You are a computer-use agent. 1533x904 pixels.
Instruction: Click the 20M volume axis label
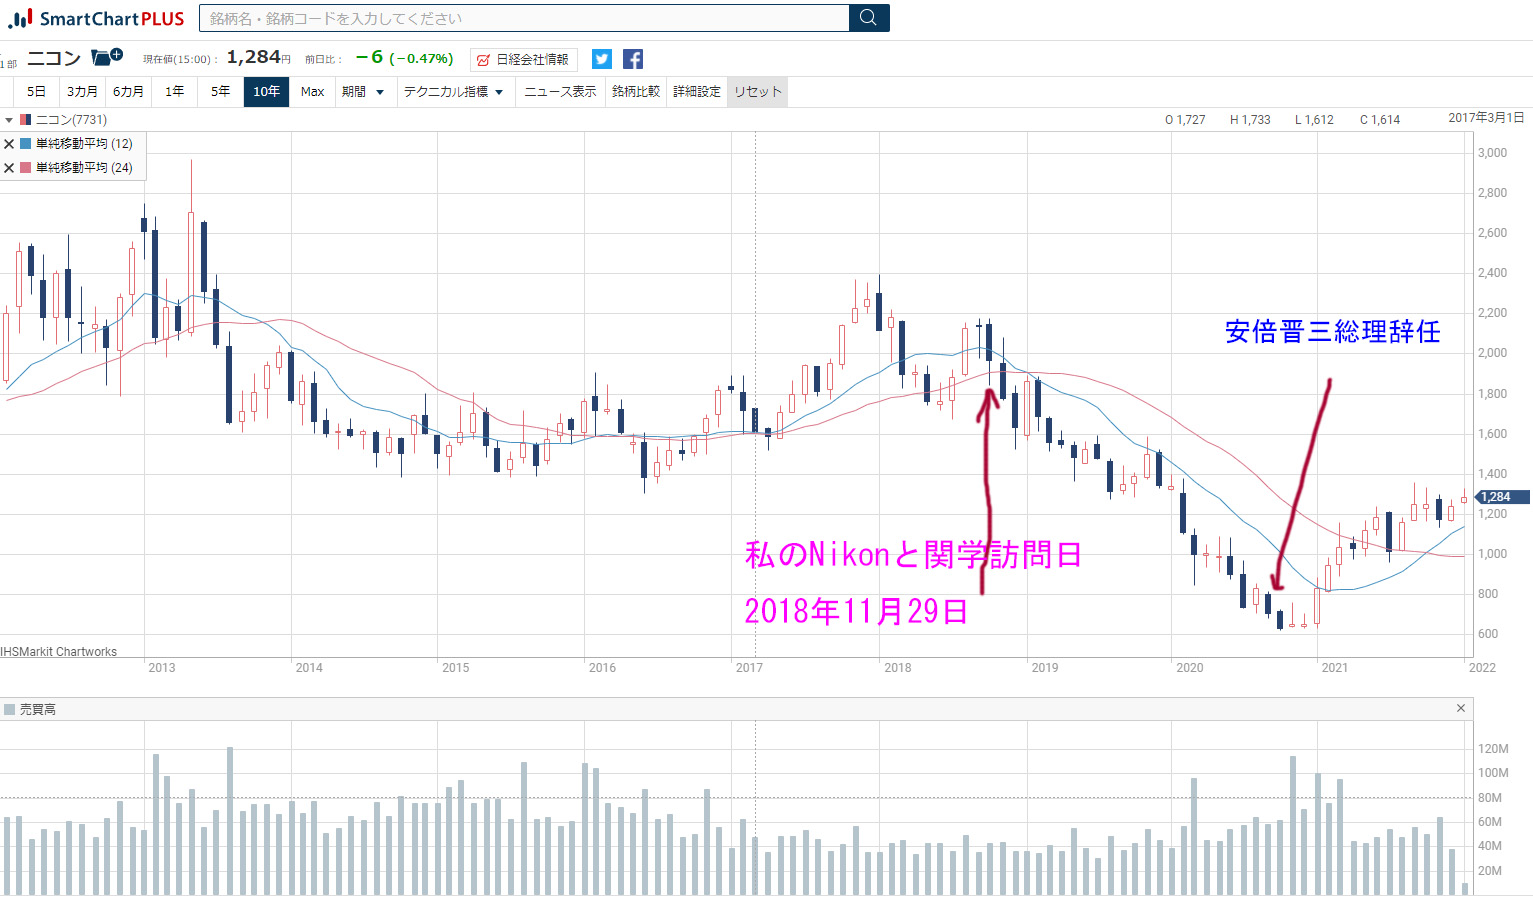(1490, 871)
